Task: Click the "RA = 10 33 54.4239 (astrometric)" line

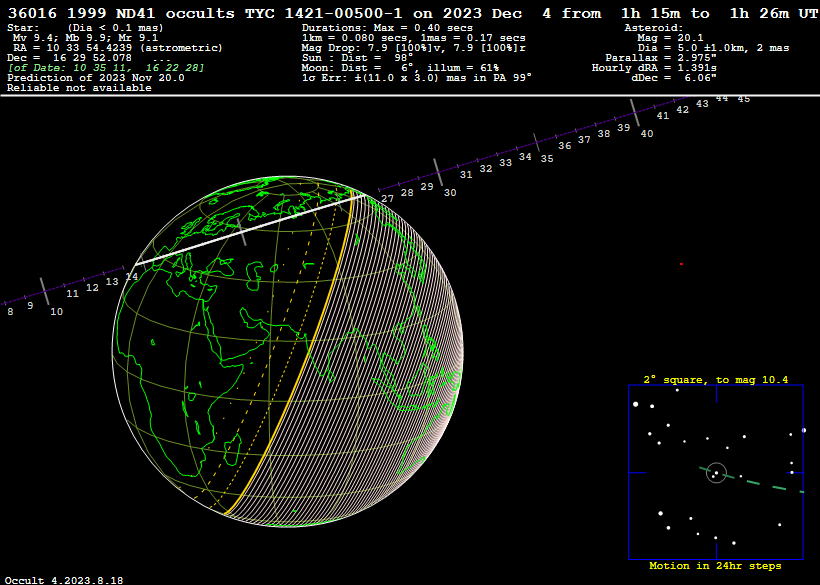Action: (x=118, y=48)
